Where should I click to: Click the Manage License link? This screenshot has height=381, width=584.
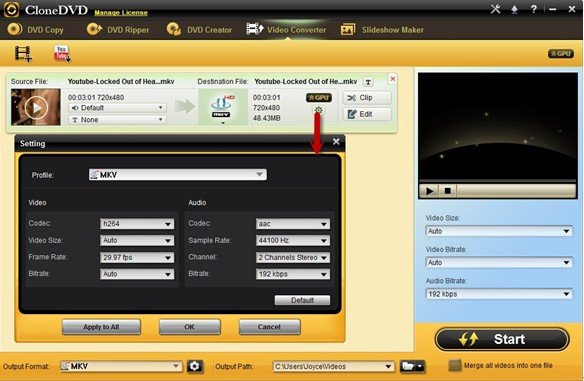[x=121, y=13]
